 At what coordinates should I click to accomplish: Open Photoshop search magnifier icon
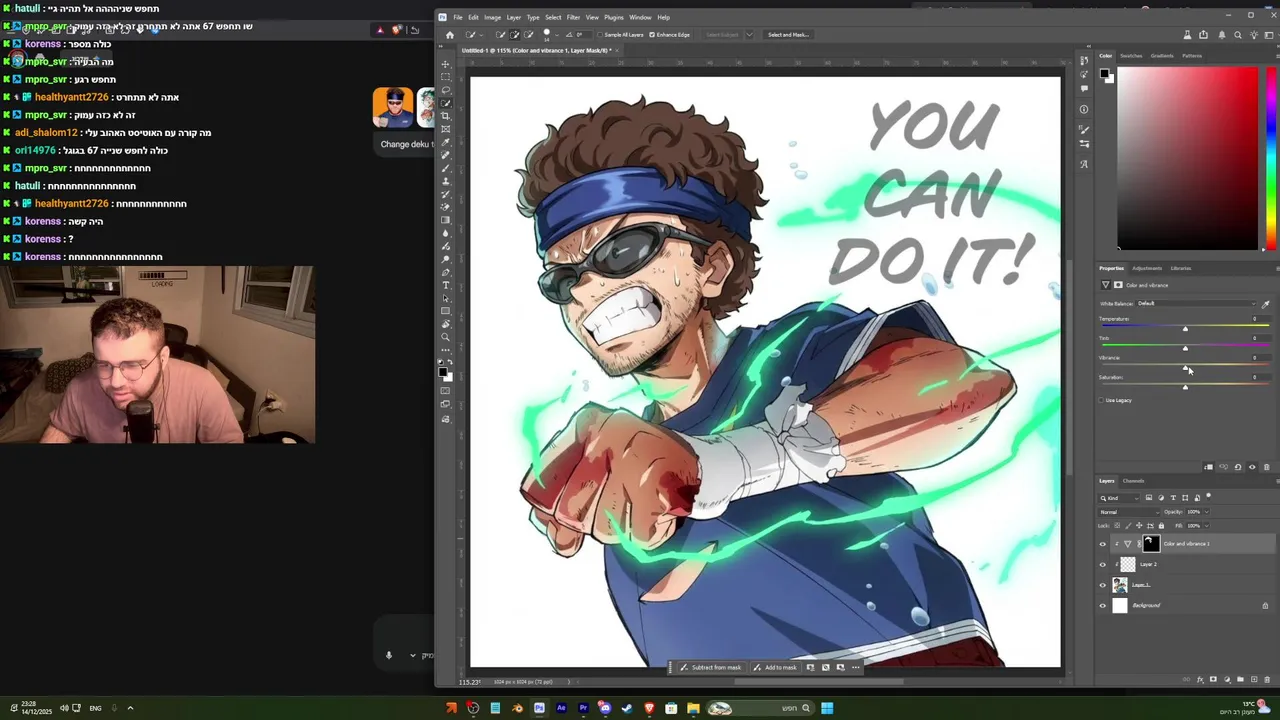click(x=1238, y=35)
